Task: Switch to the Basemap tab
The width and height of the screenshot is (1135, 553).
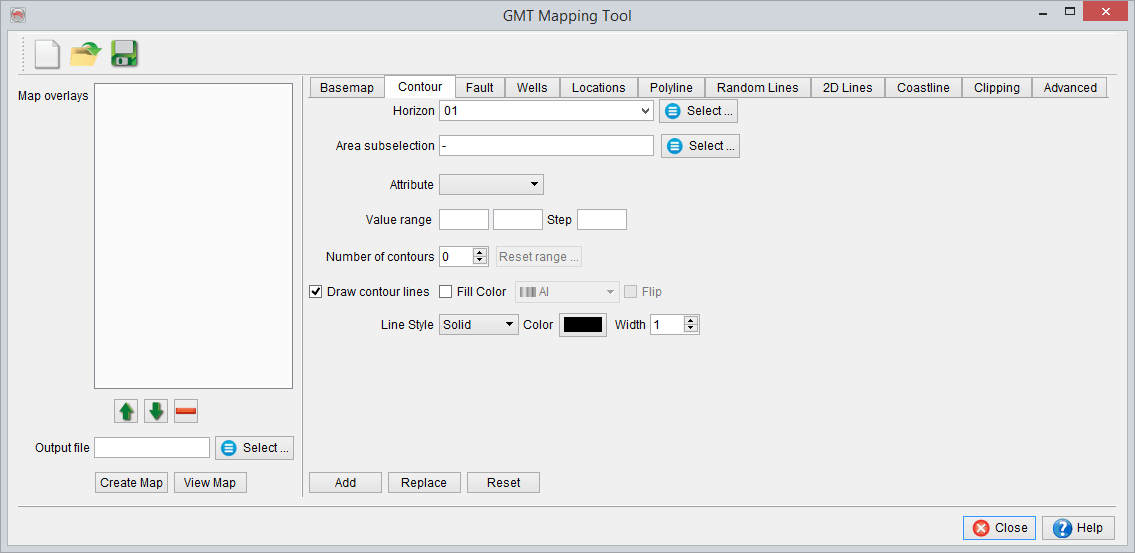Action: pos(346,88)
